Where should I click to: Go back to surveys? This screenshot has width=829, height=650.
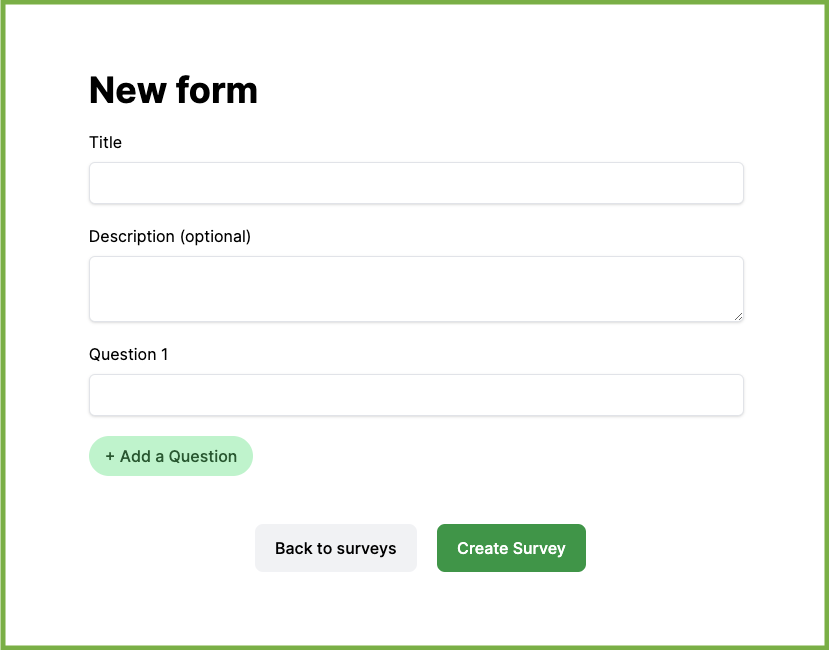coord(336,548)
